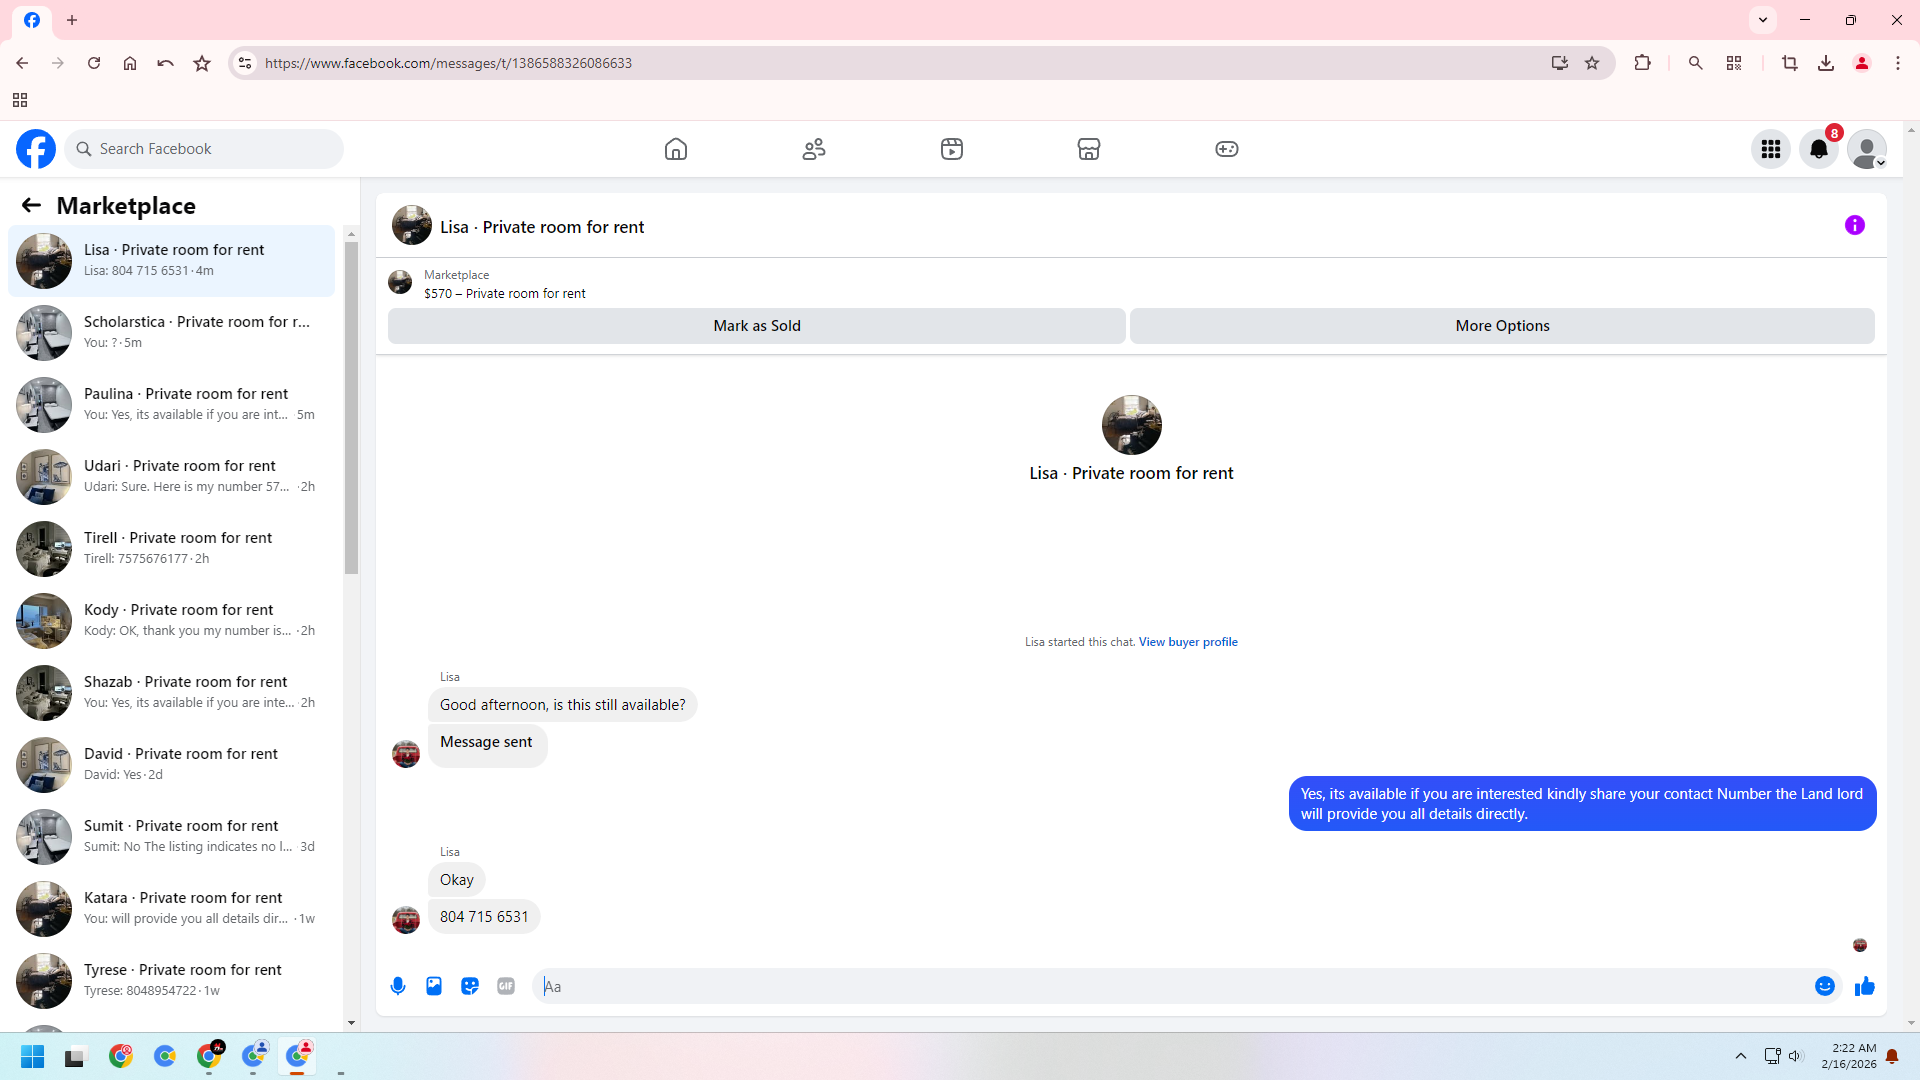
Task: Open View buyer profile link
Action: (x=1188, y=642)
